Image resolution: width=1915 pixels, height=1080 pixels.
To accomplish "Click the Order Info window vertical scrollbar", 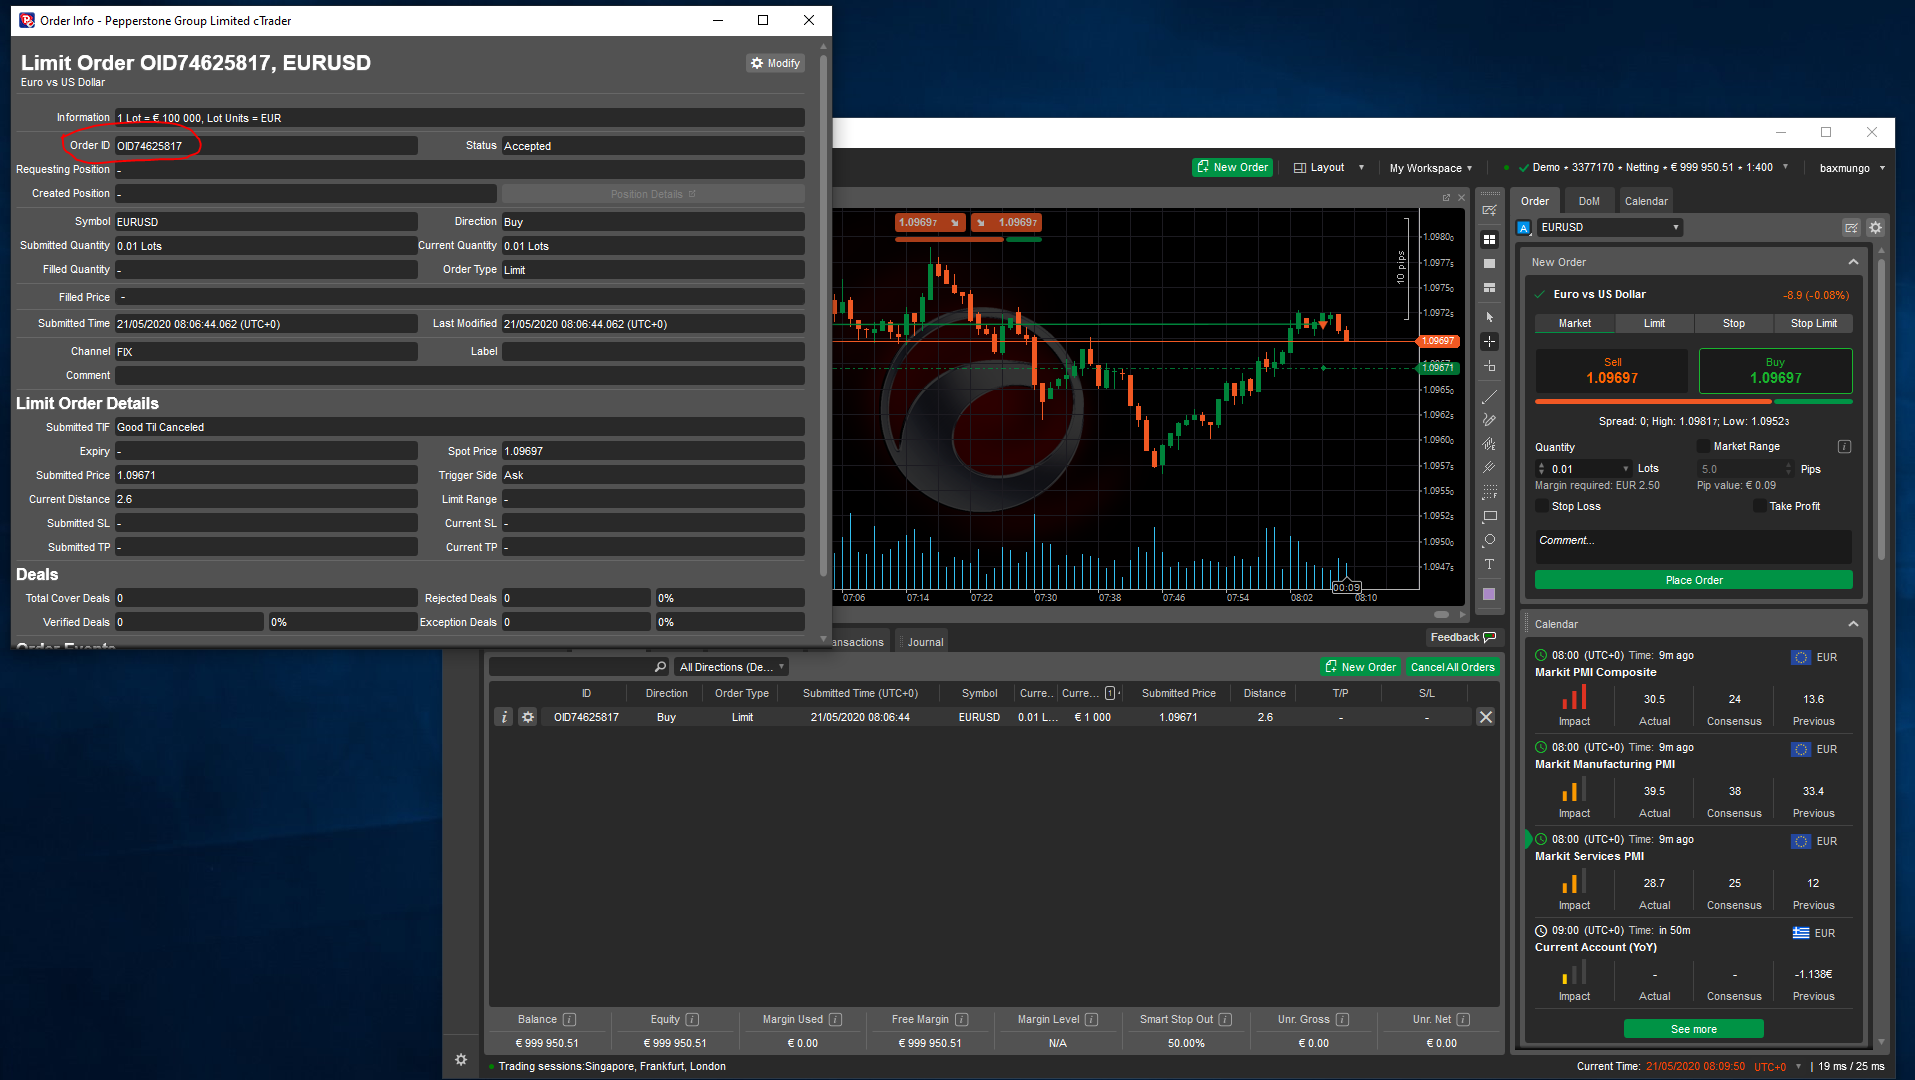I will click(x=823, y=315).
